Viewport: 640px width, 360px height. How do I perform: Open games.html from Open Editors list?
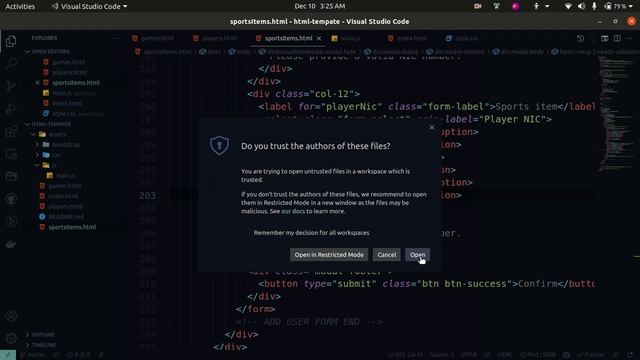(69, 62)
